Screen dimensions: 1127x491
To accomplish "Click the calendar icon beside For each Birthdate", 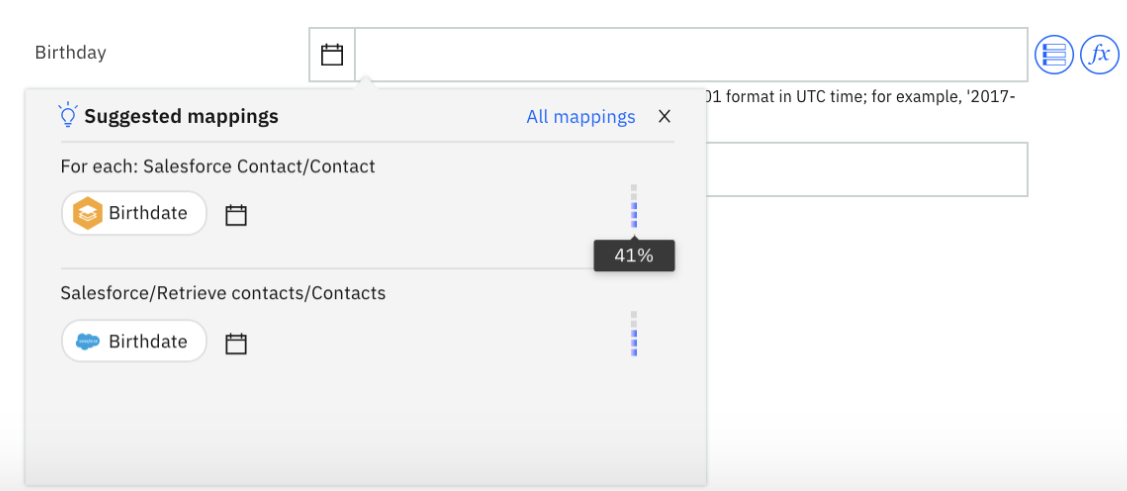I will click(236, 214).
